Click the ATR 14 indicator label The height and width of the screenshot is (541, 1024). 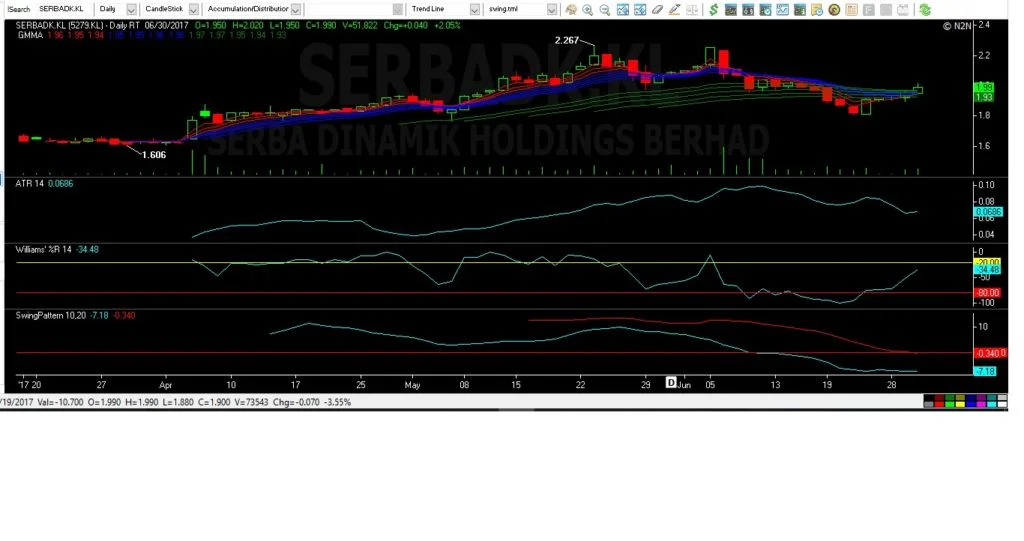pos(29,184)
